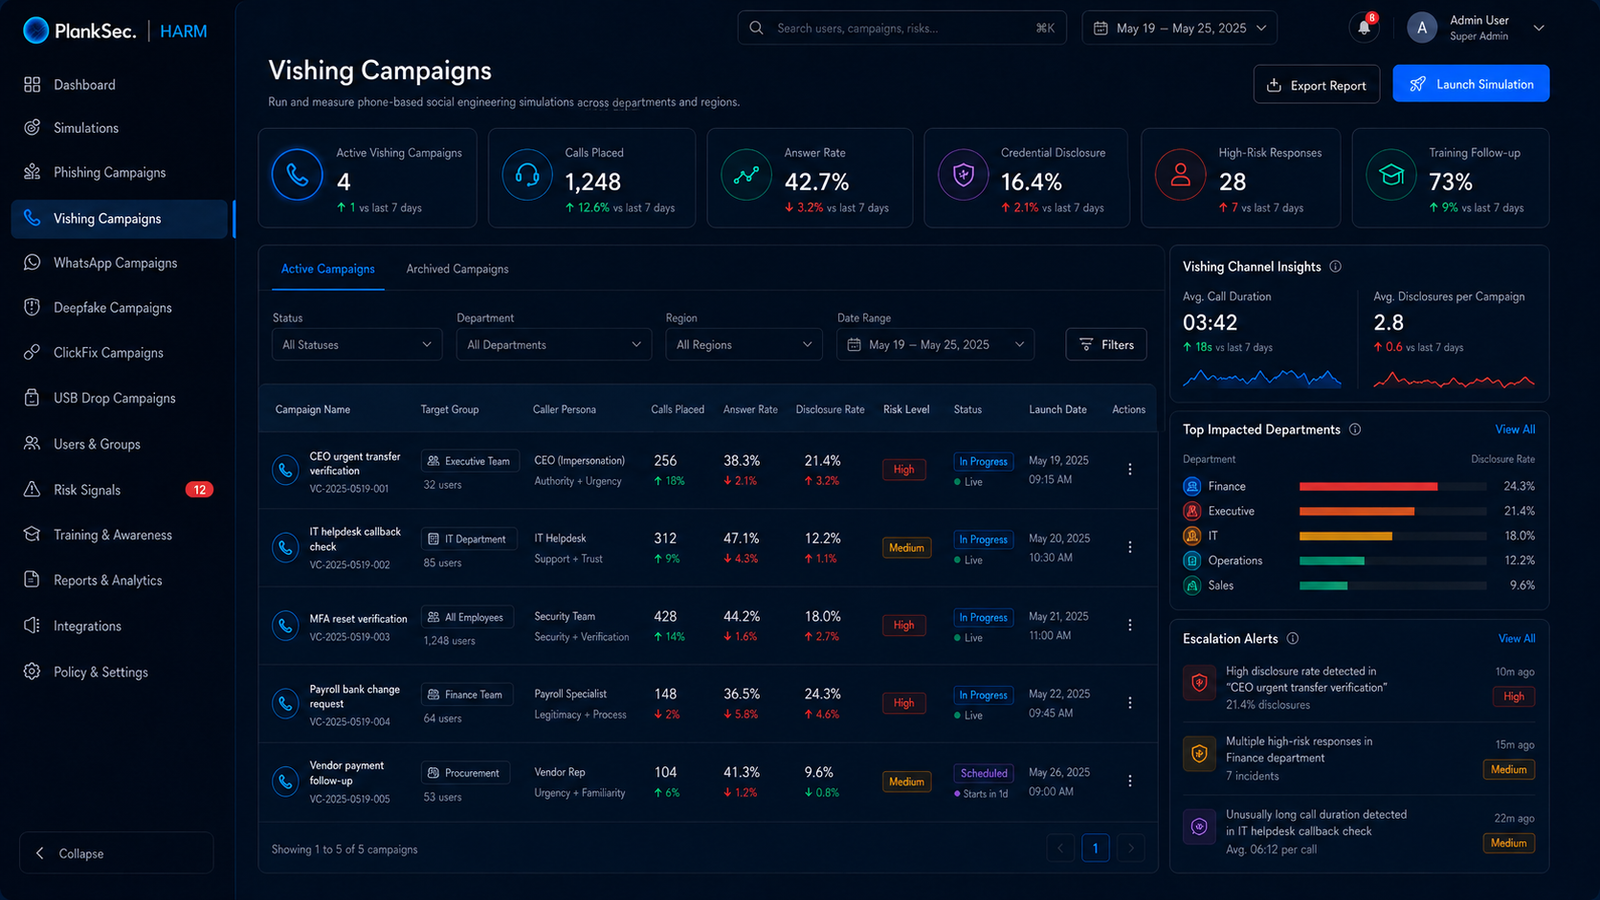Image resolution: width=1600 pixels, height=900 pixels.
Task: Click the search users, campaigns, risks field
Action: [x=902, y=28]
